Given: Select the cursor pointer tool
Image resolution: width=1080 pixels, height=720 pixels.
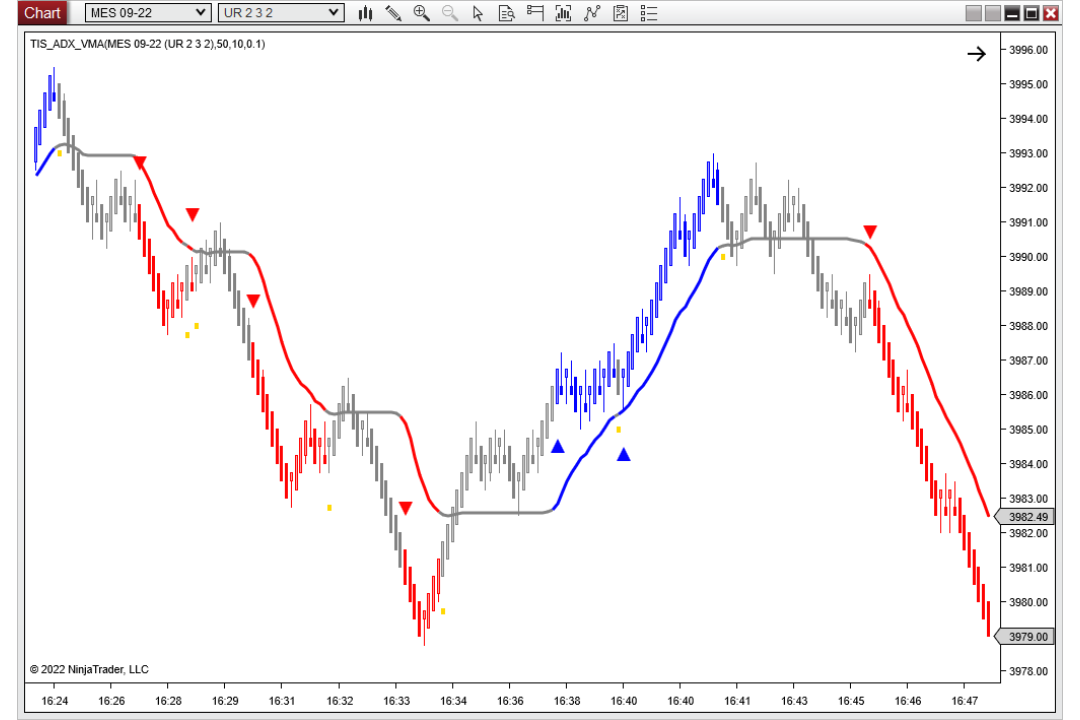Looking at the screenshot, I should click(478, 13).
